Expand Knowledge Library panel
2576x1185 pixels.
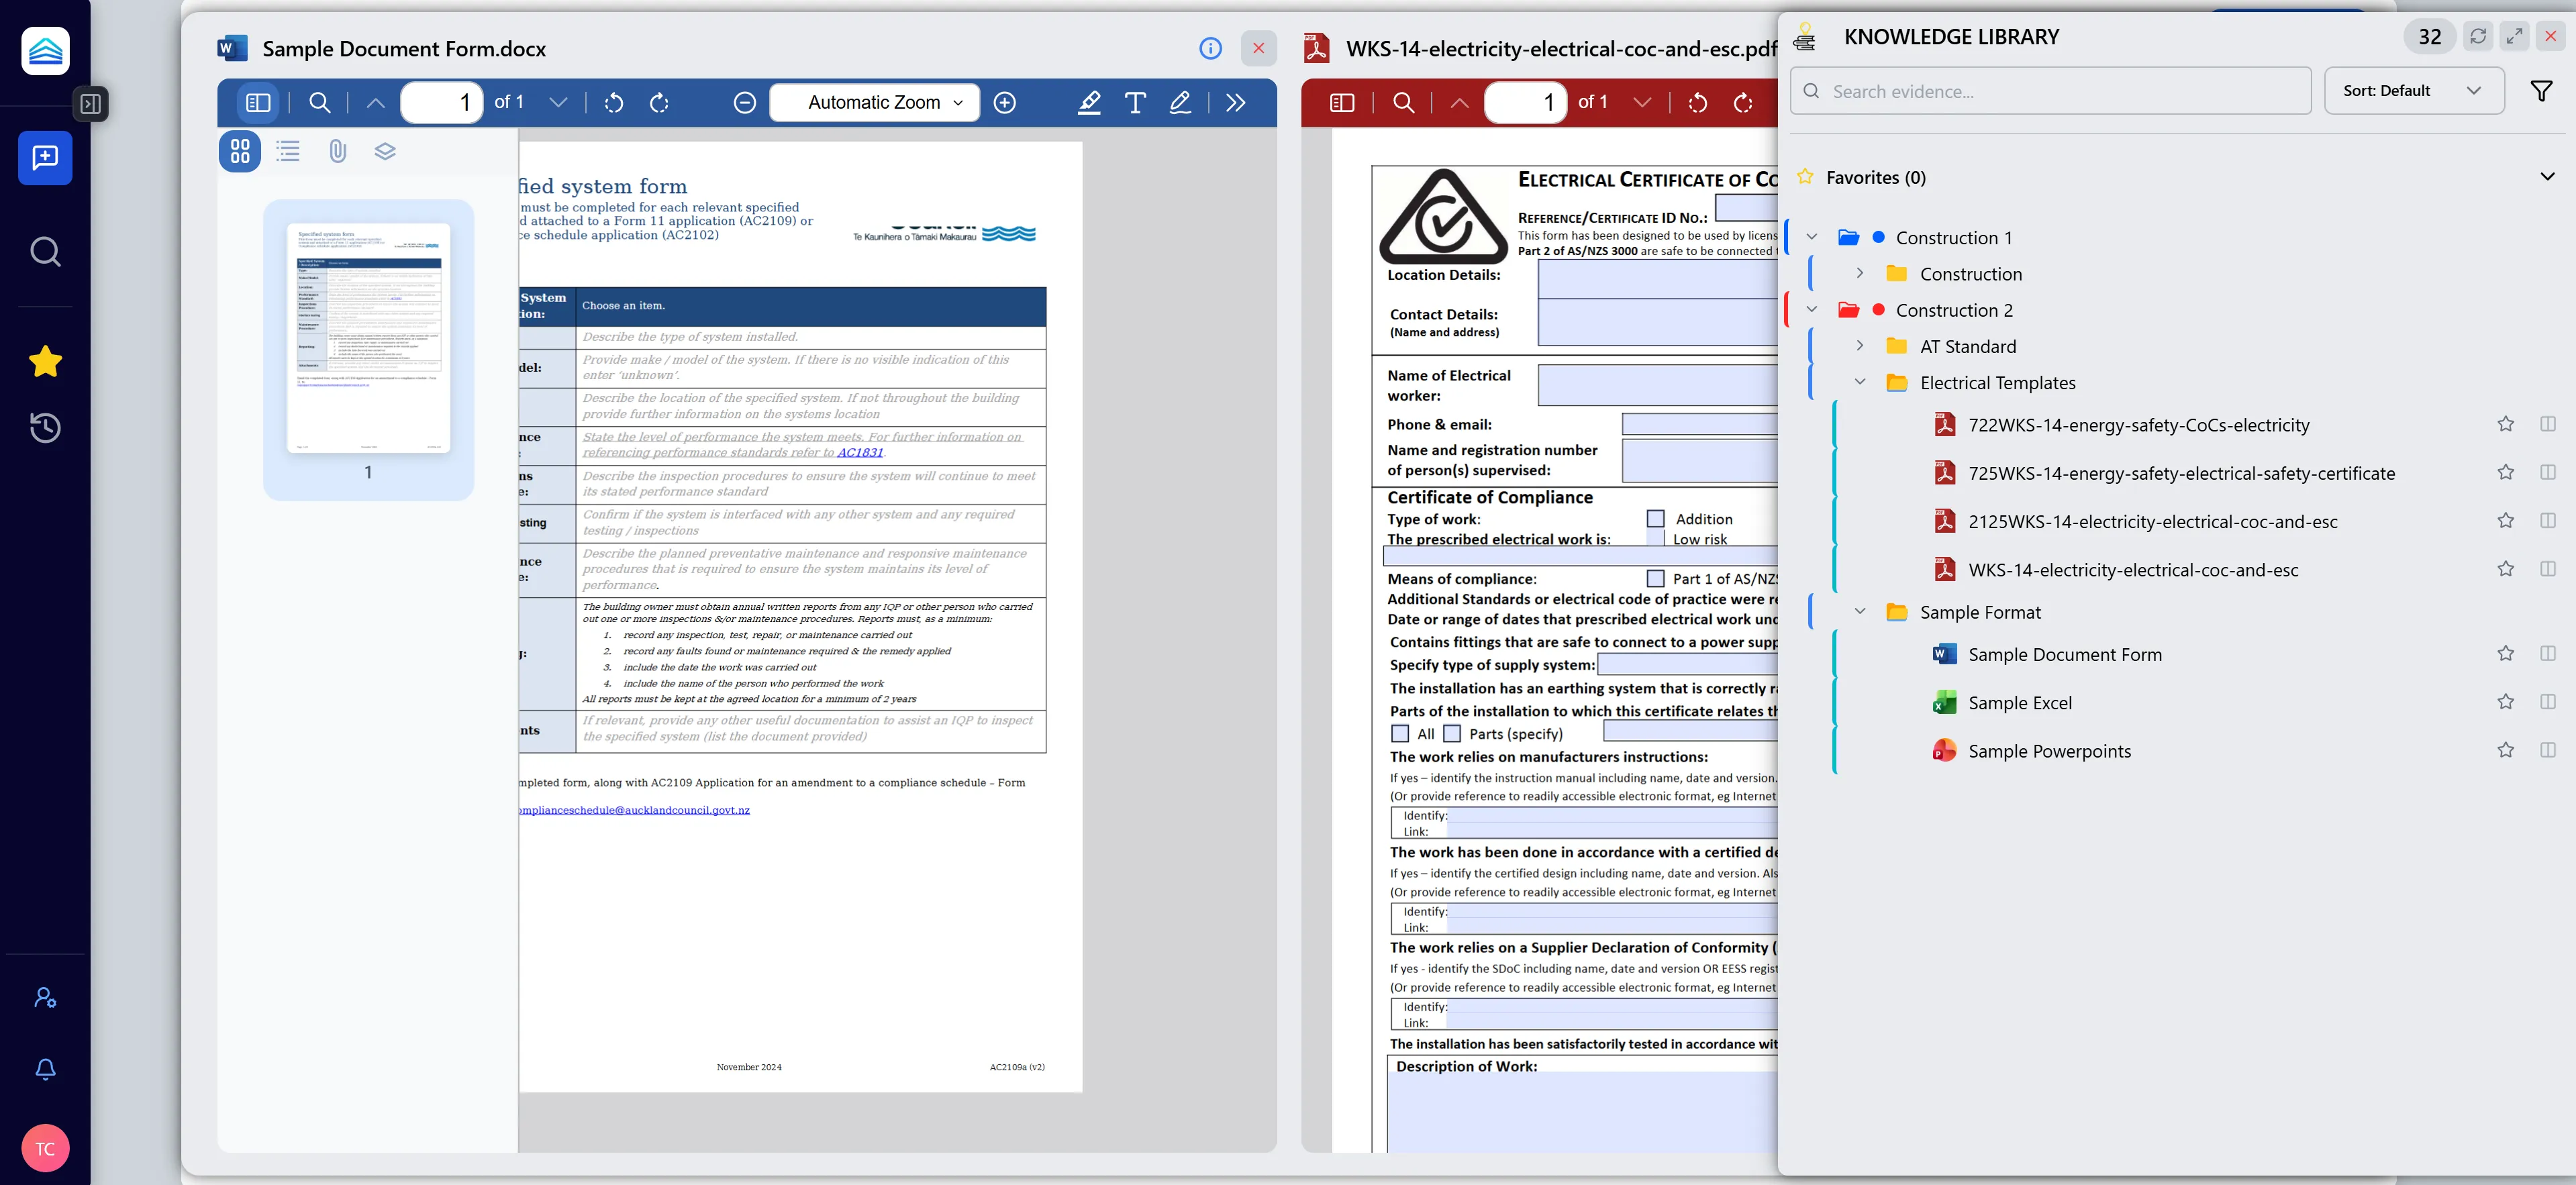[2514, 36]
